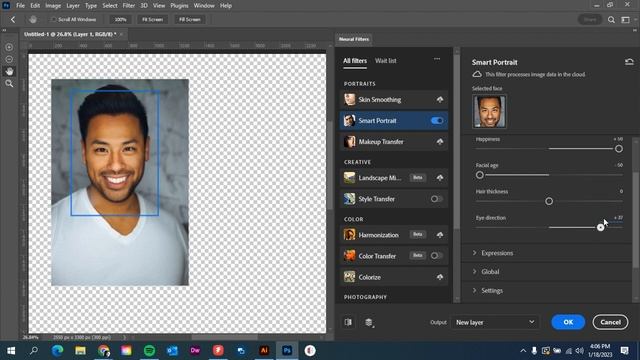Open Adobe Illustrator from taskbar

(264, 351)
